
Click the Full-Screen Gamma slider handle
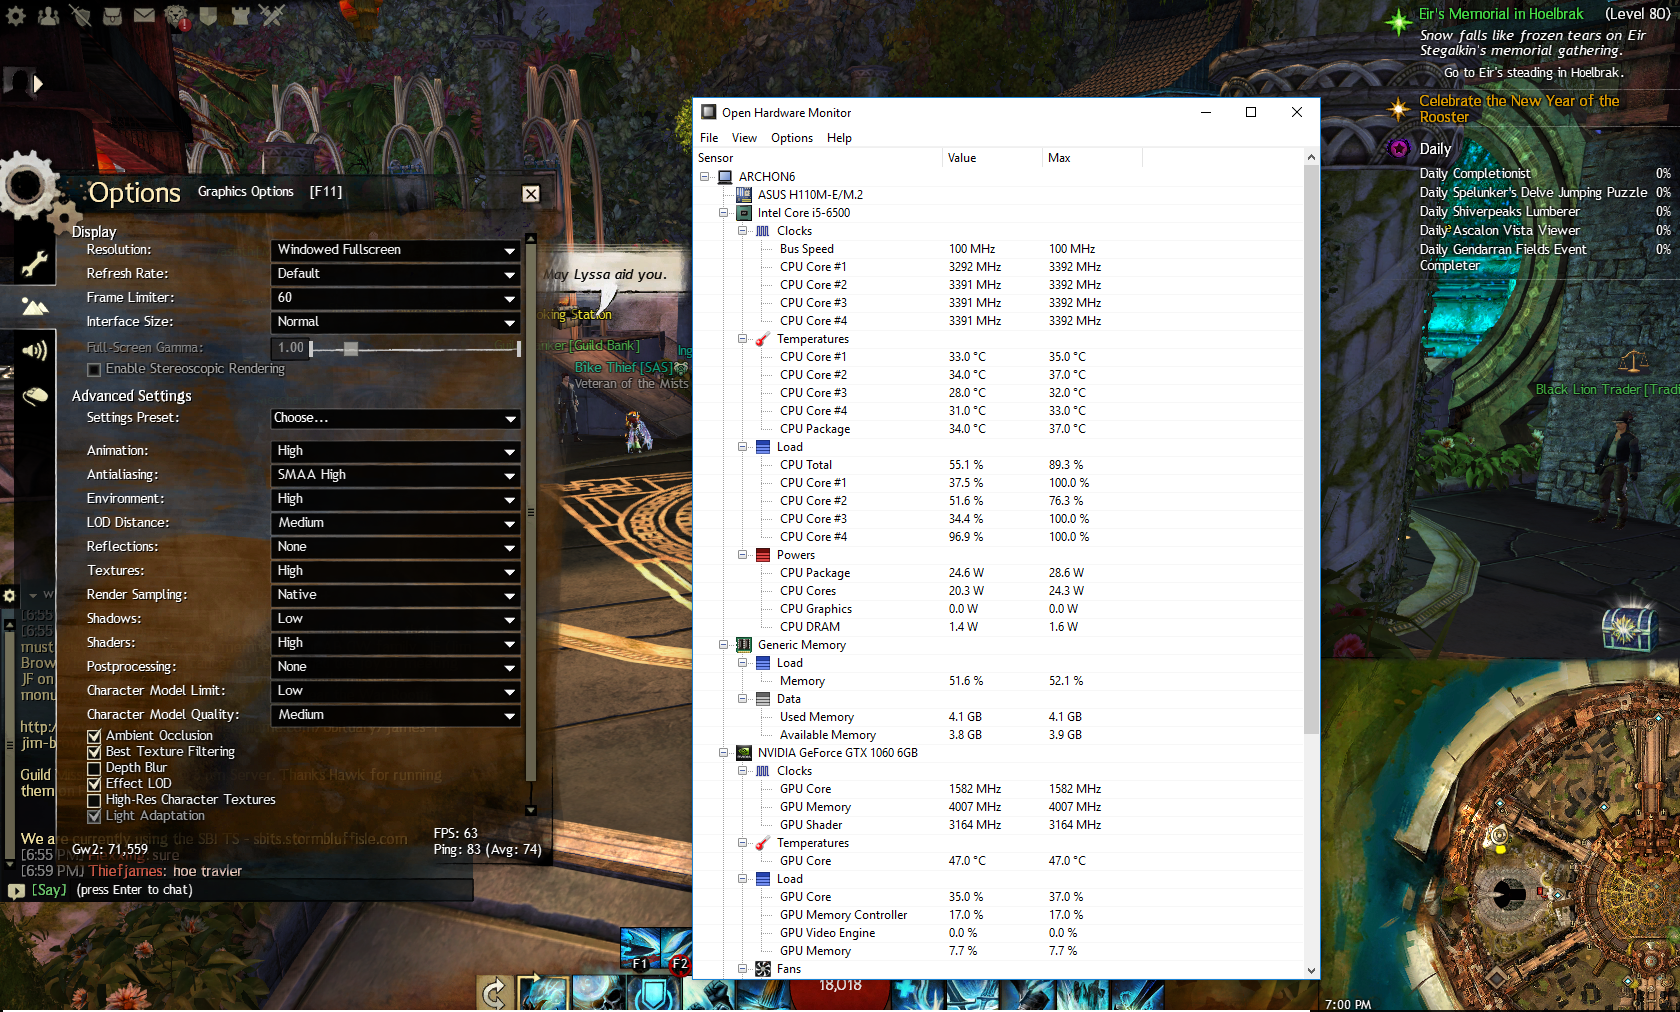(x=351, y=349)
